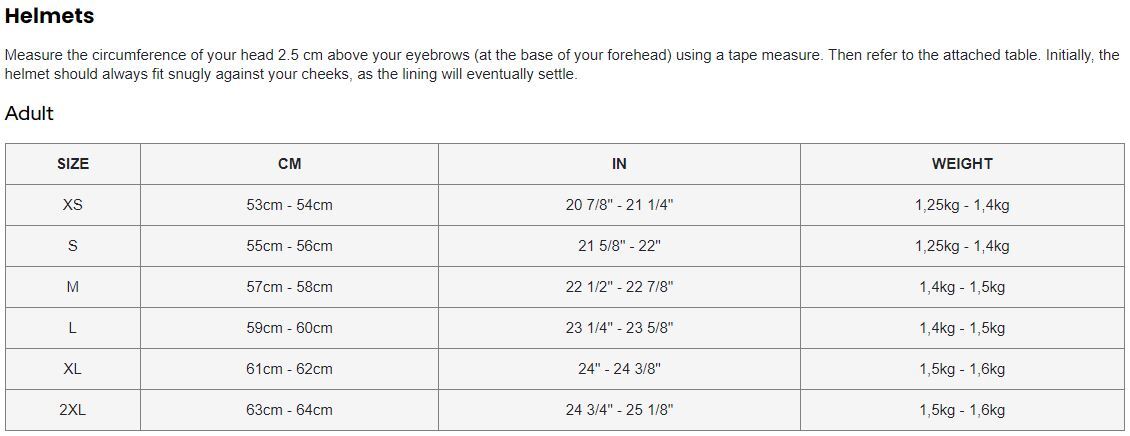This screenshot has width=1130, height=436.
Task: Click the Adult subheading
Action: (29, 113)
